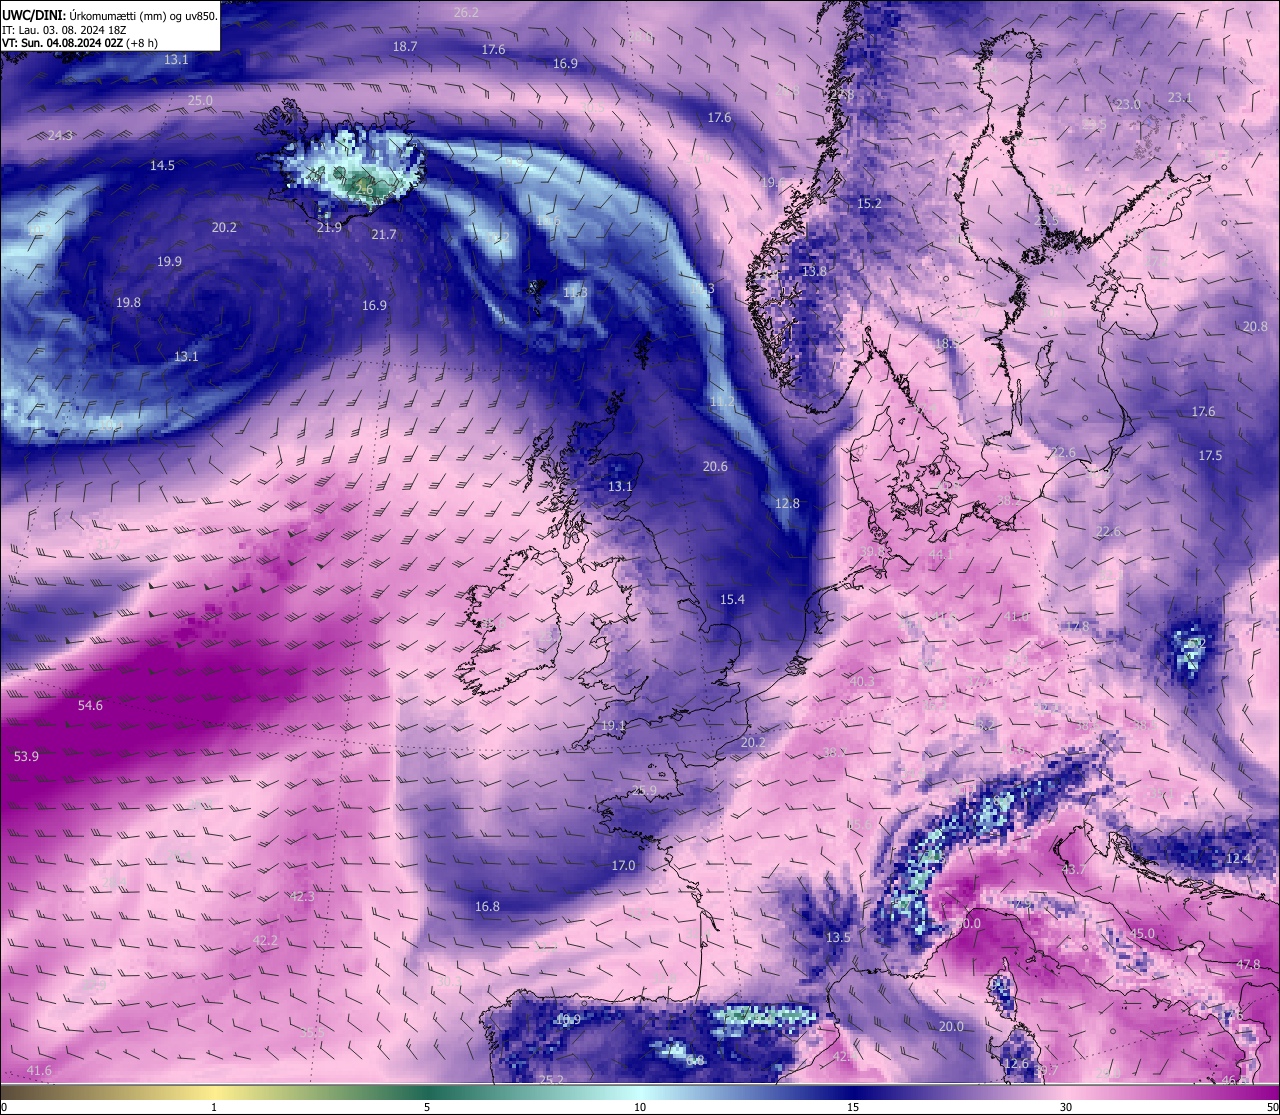The height and width of the screenshot is (1115, 1280).
Task: Click the 20.6 value east of Scotland
Action: click(715, 466)
